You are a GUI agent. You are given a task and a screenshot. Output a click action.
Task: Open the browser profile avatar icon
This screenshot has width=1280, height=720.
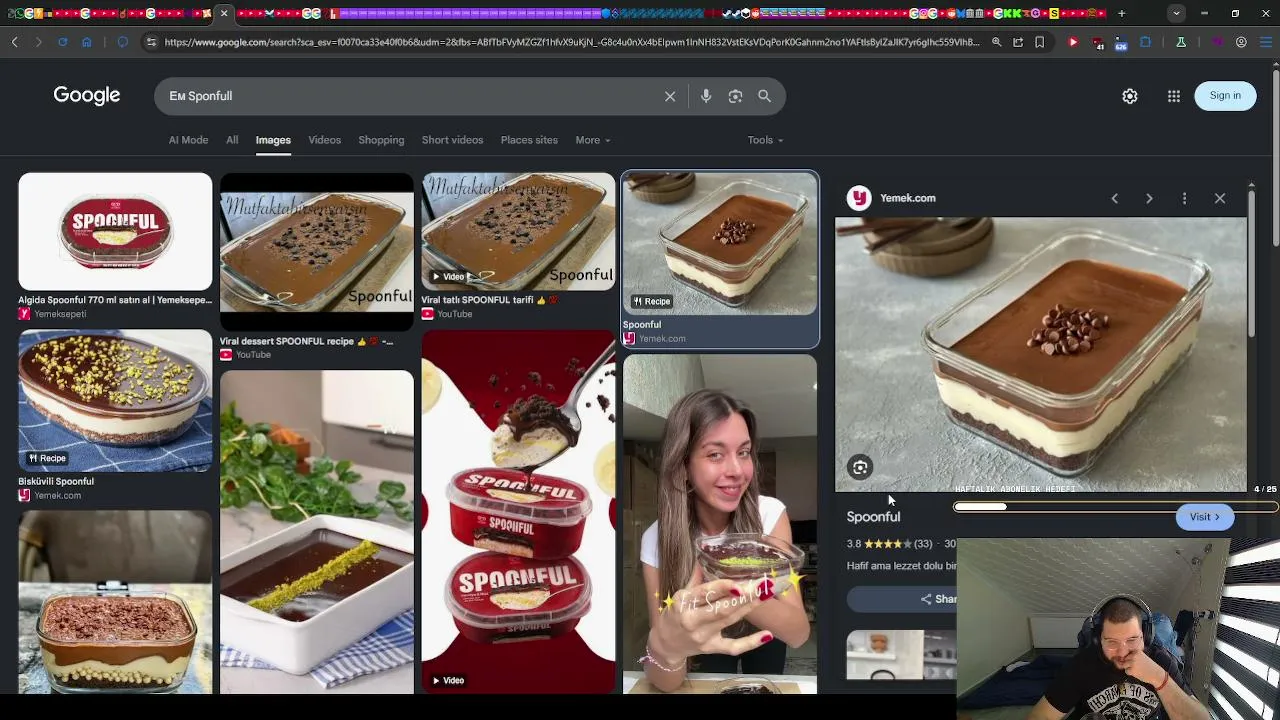1241,42
